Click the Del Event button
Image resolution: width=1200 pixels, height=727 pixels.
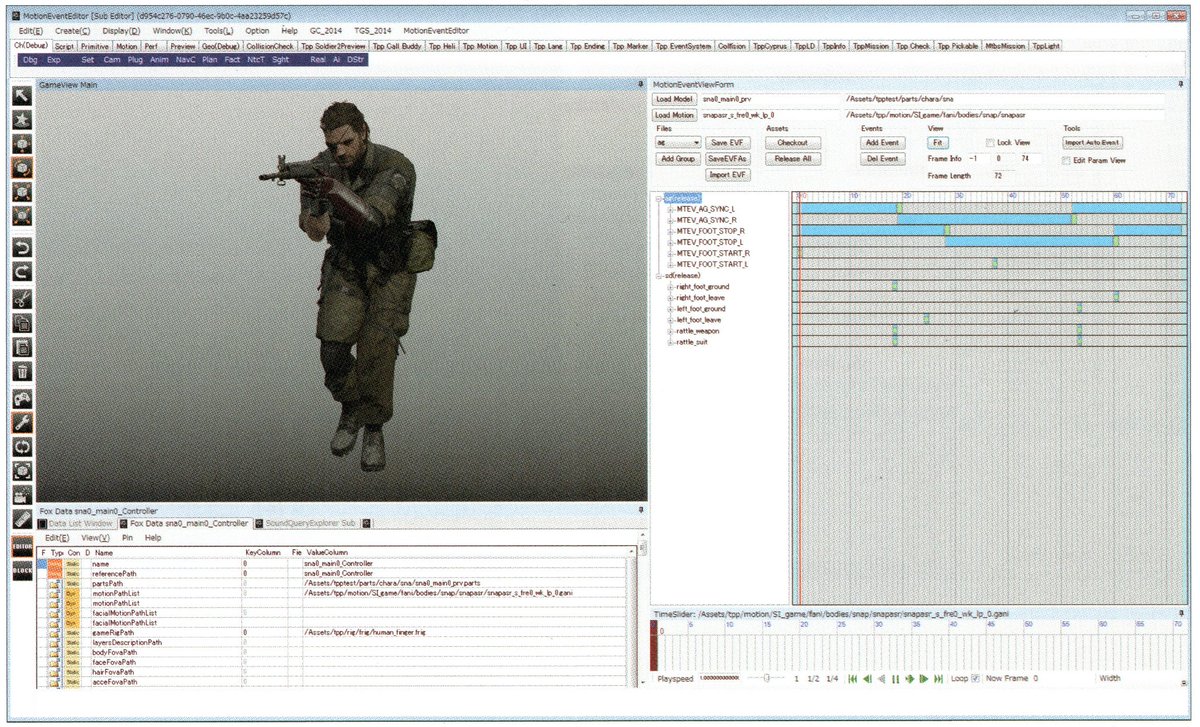(882, 159)
